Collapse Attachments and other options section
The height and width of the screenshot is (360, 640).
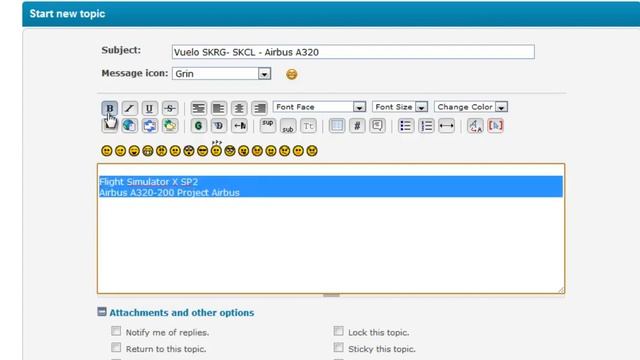102,312
